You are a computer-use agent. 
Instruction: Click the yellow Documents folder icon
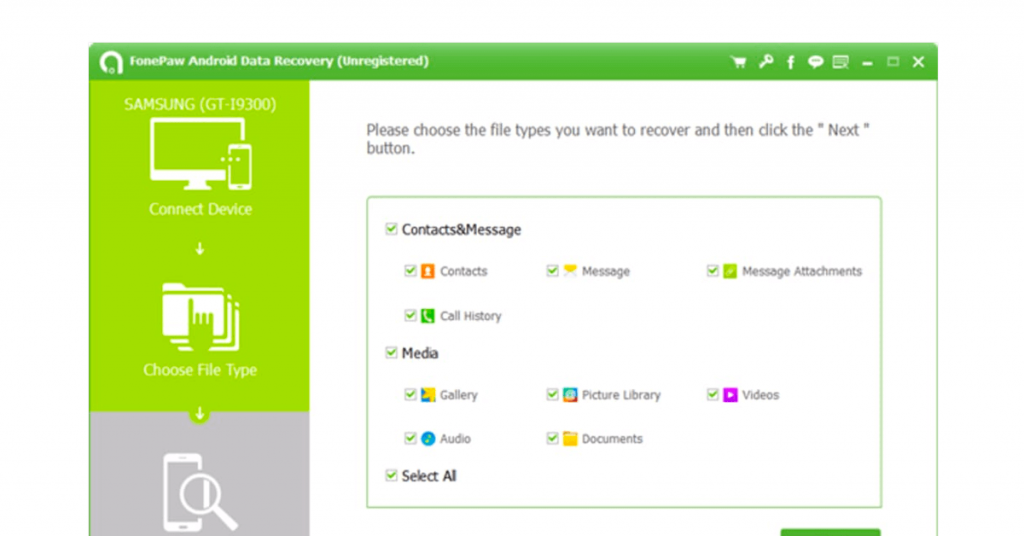point(570,439)
